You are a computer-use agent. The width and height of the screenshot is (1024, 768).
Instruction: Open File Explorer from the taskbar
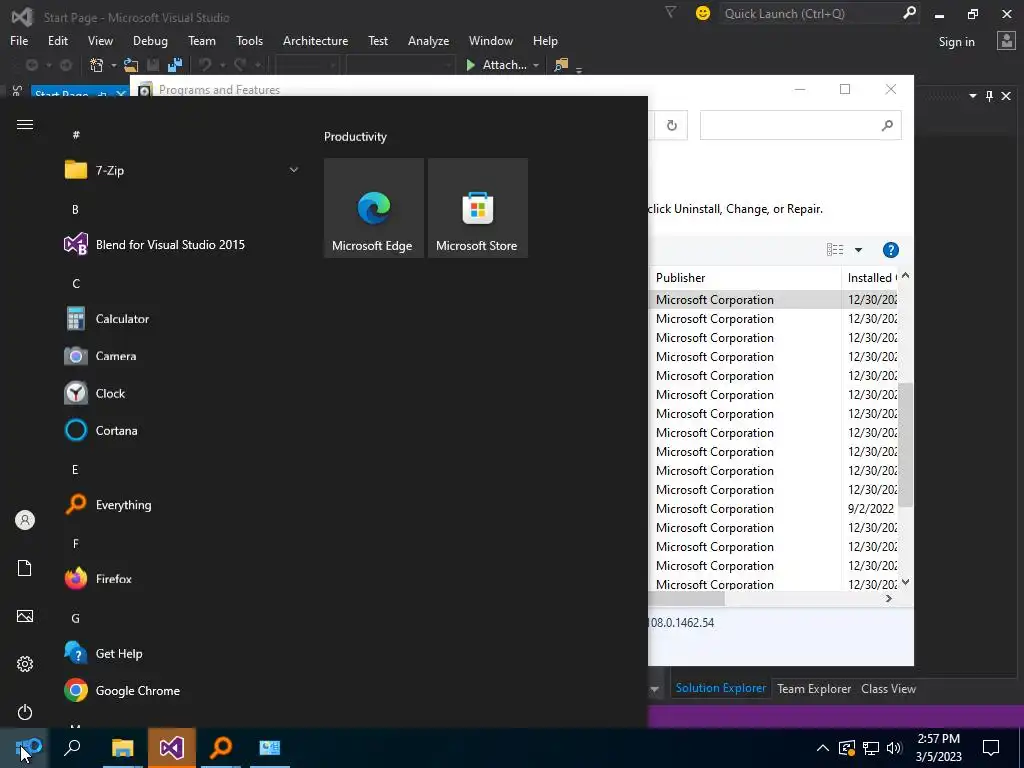(x=122, y=748)
